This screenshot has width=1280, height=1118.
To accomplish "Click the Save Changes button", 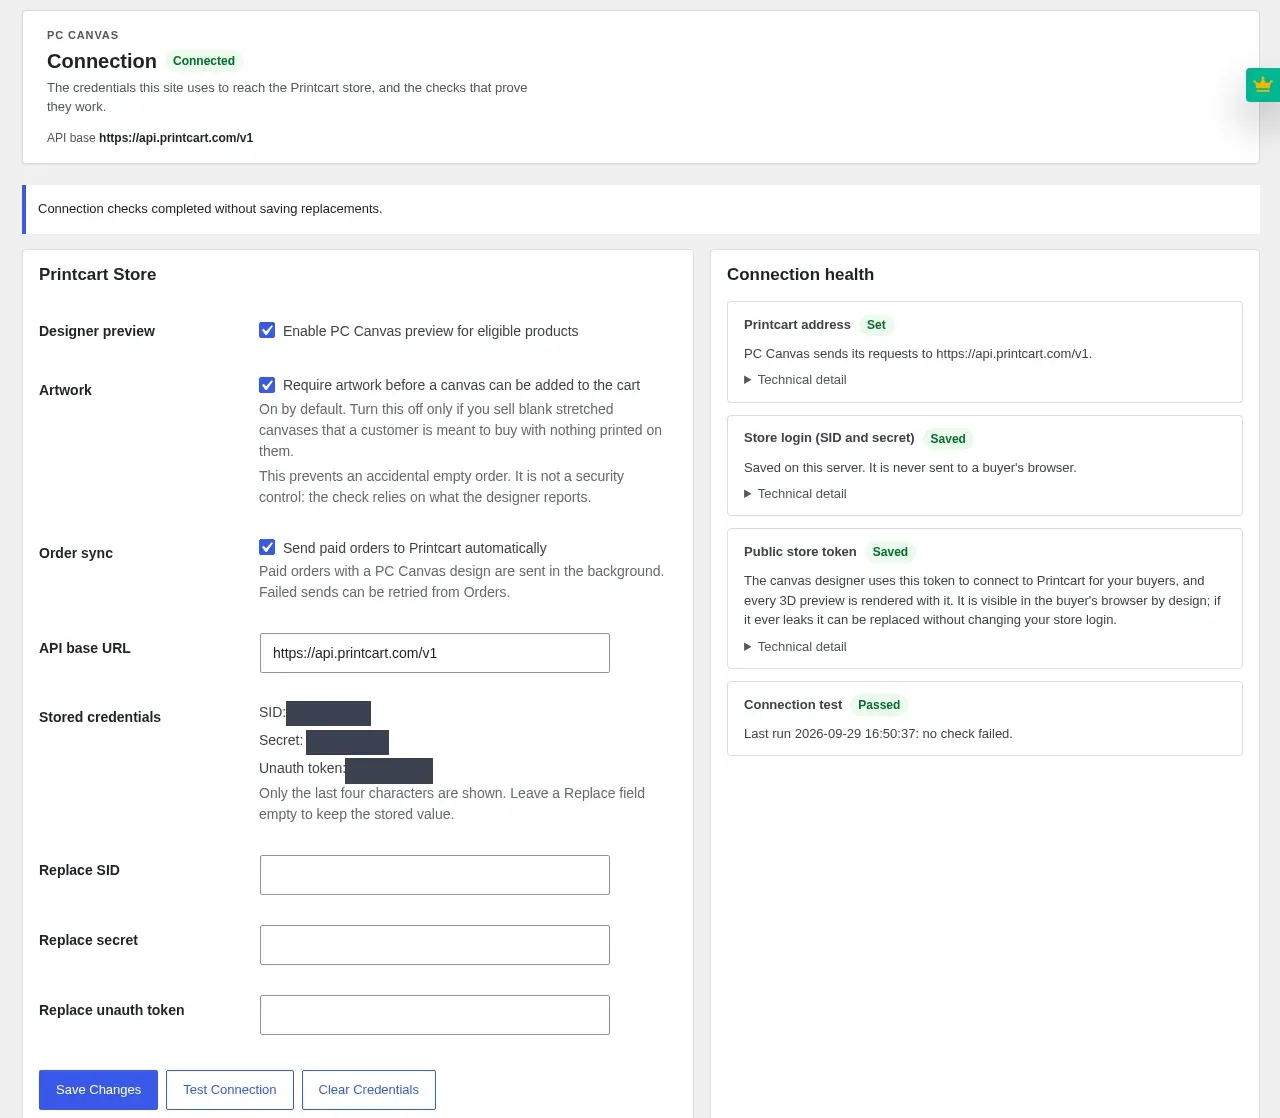I will pos(98,1090).
